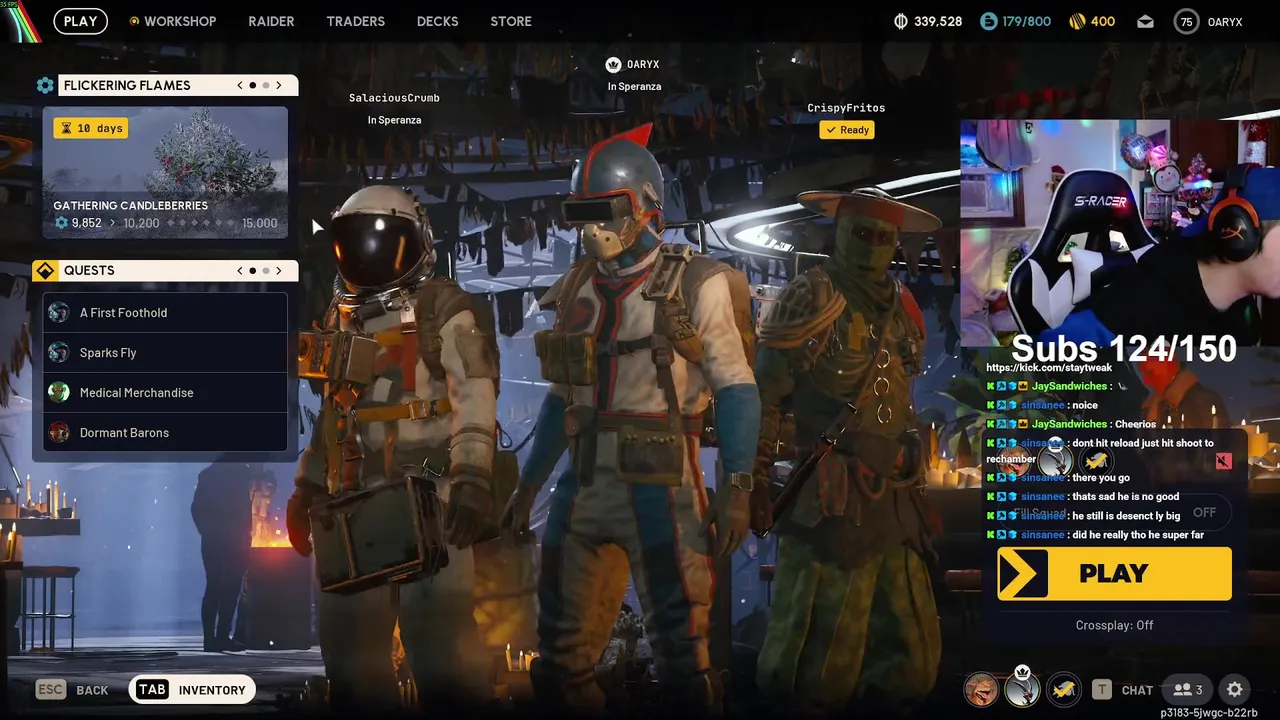Screen dimensions: 1280x720
Task: Click the big yellow PLAY button
Action: (1114, 574)
